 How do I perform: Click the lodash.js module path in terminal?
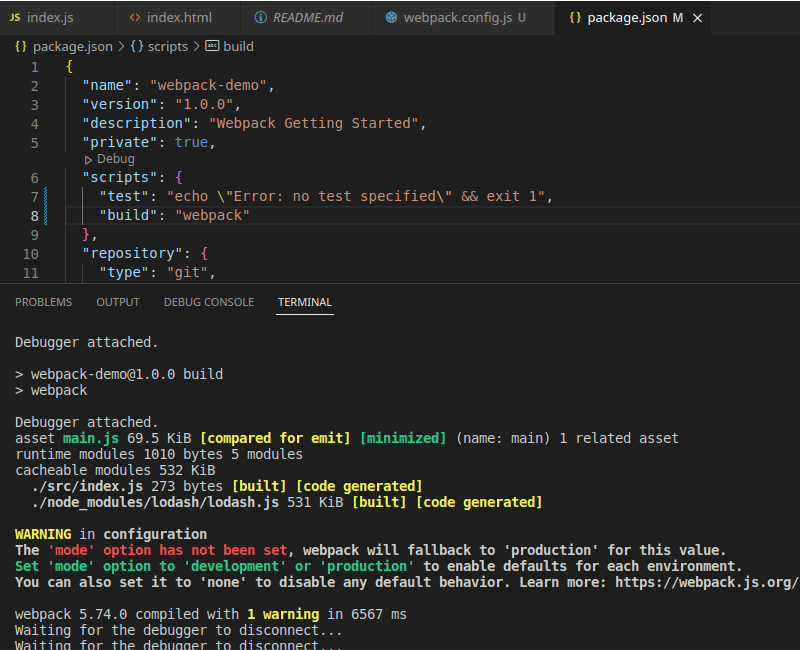tap(155, 502)
